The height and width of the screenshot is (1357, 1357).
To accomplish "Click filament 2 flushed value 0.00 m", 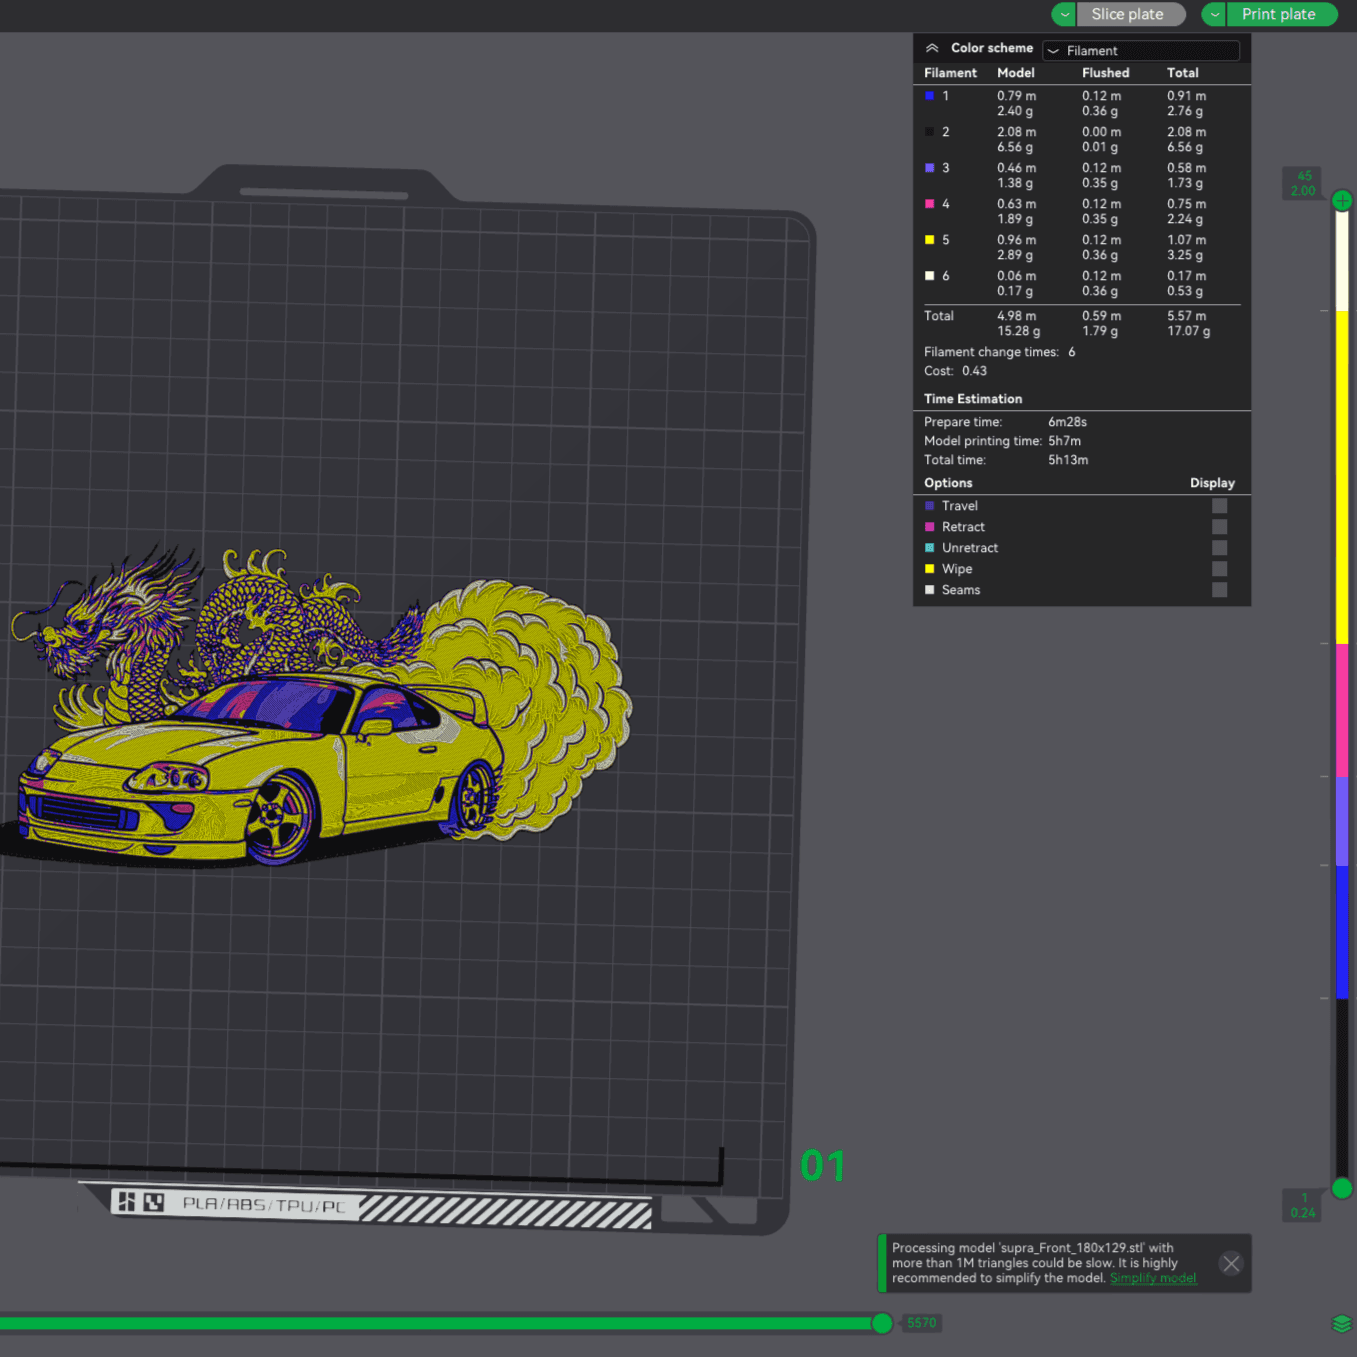I will pyautogui.click(x=1101, y=132).
